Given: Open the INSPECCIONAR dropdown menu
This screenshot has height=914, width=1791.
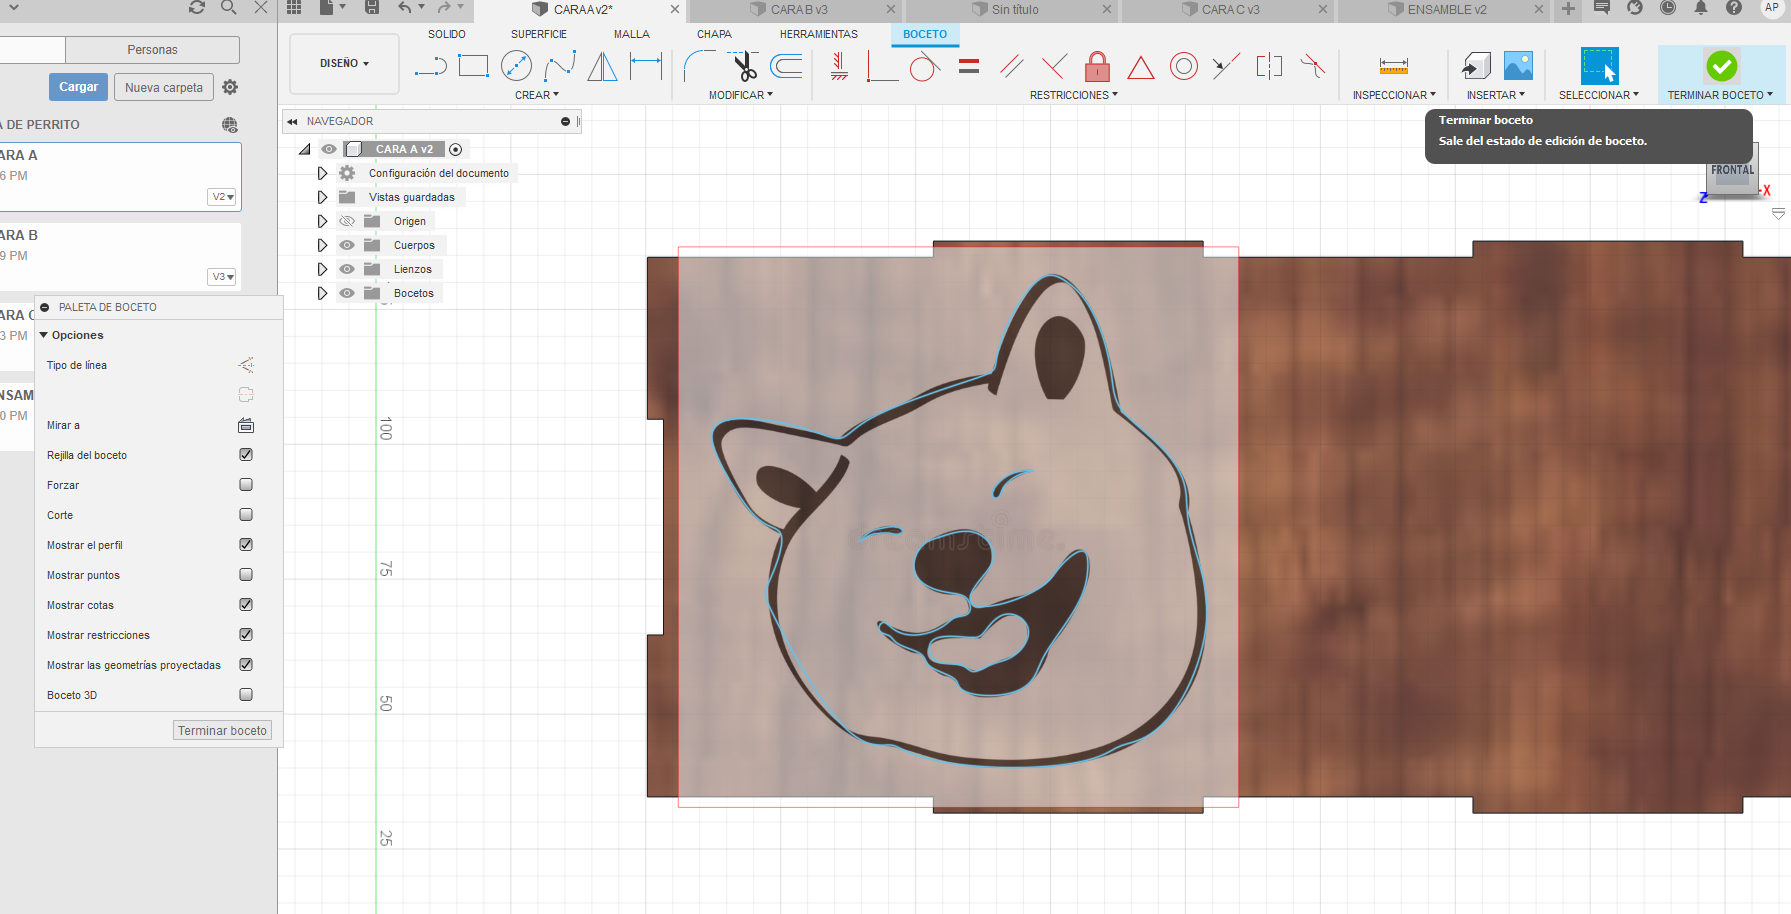Looking at the screenshot, I should point(1394,95).
